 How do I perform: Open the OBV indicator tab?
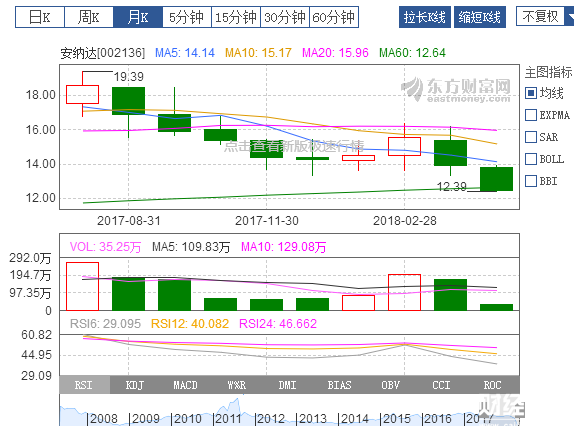[390, 385]
